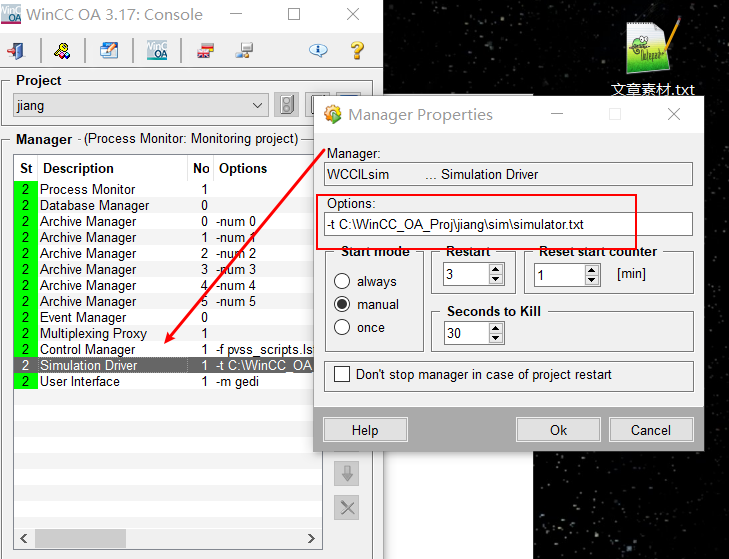Click the St column header

[x=26, y=168]
